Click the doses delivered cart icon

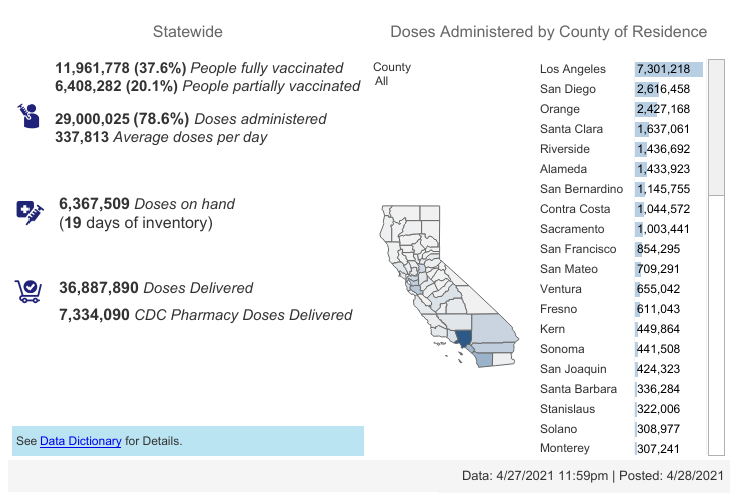pos(28,291)
